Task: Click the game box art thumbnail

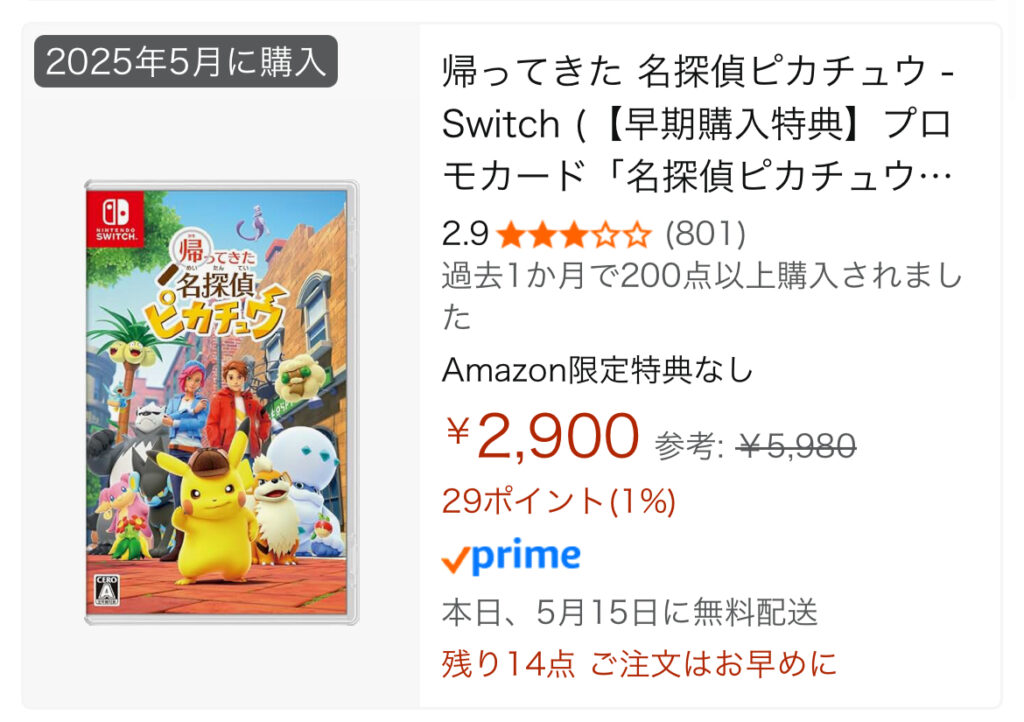Action: 222,402
